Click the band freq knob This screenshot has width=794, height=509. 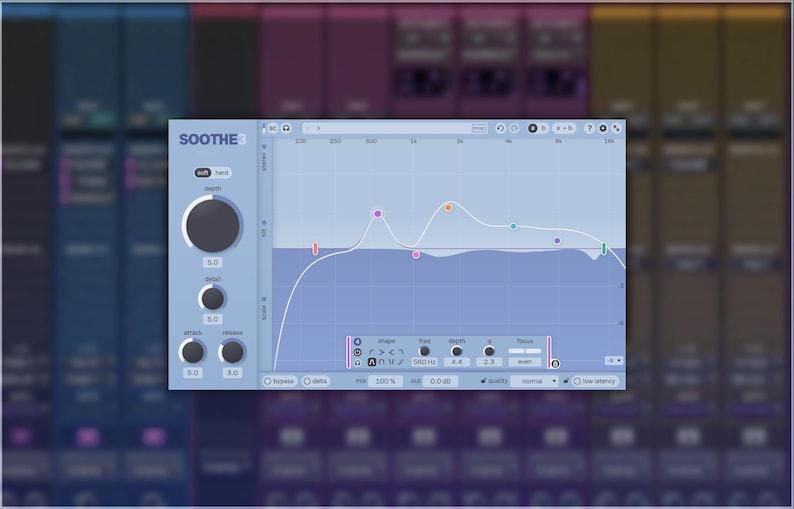click(424, 351)
